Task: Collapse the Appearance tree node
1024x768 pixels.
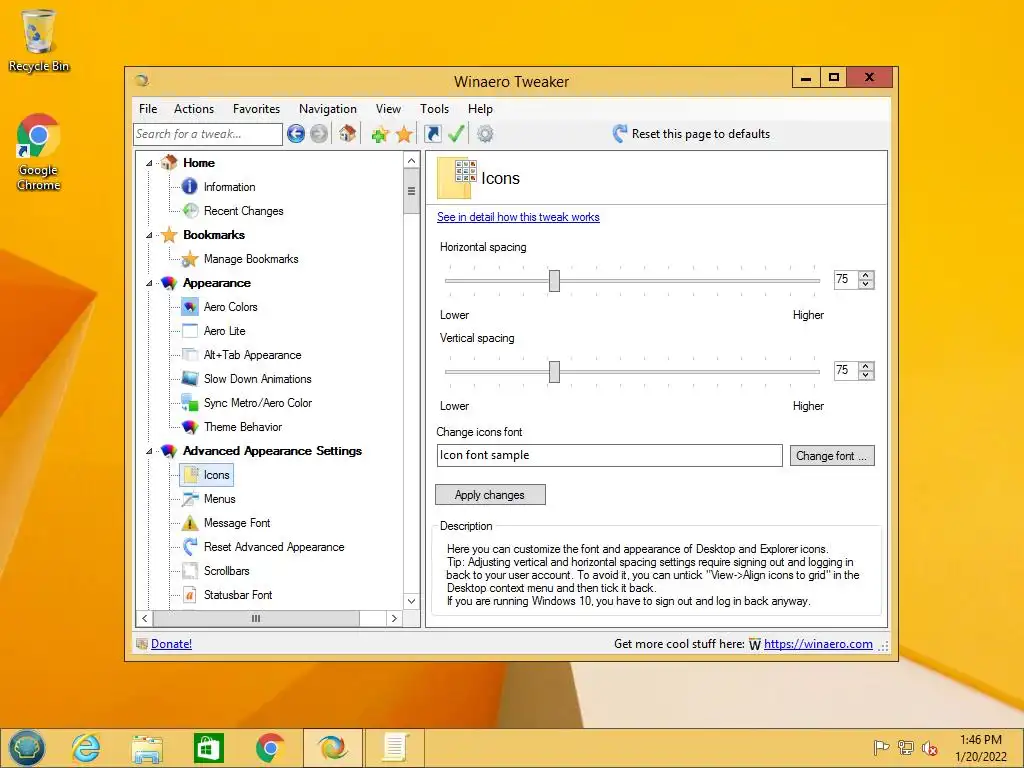Action: [x=149, y=283]
